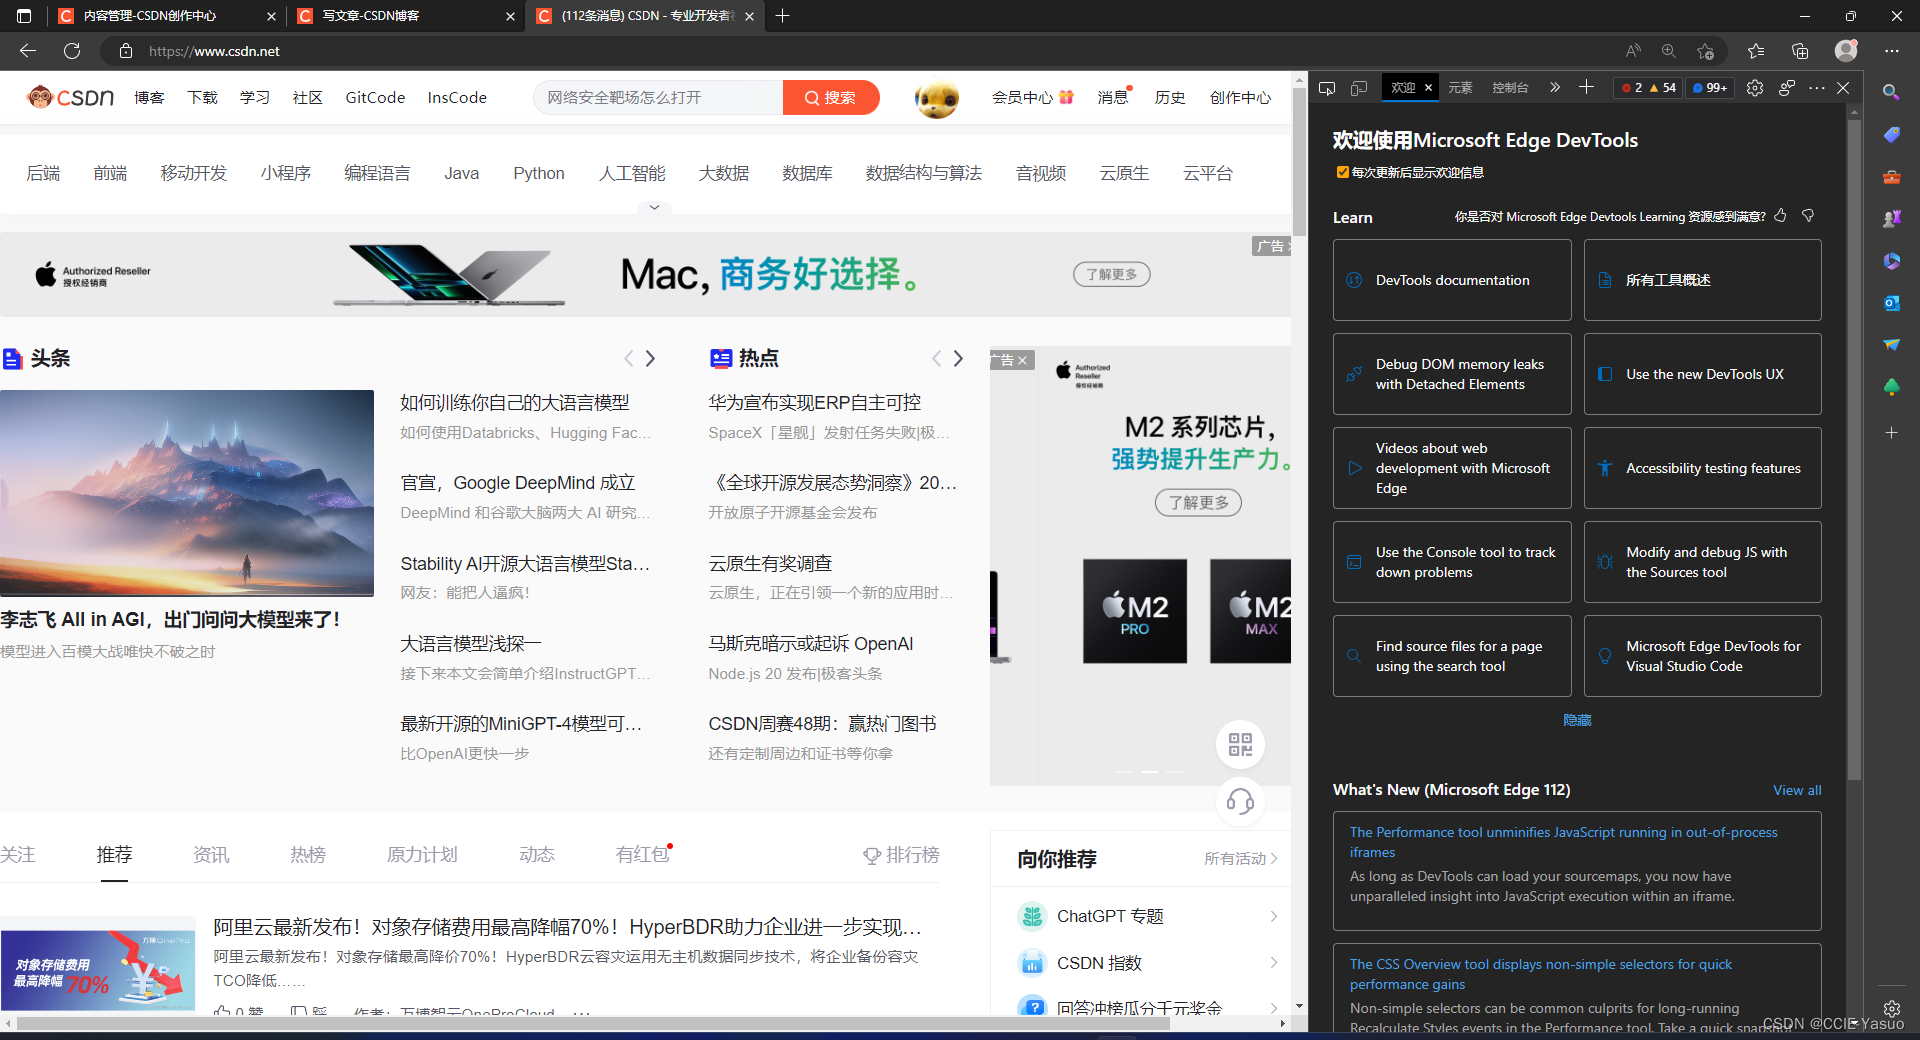
Task: Go to previous 热点 page arrow
Action: coord(937,358)
